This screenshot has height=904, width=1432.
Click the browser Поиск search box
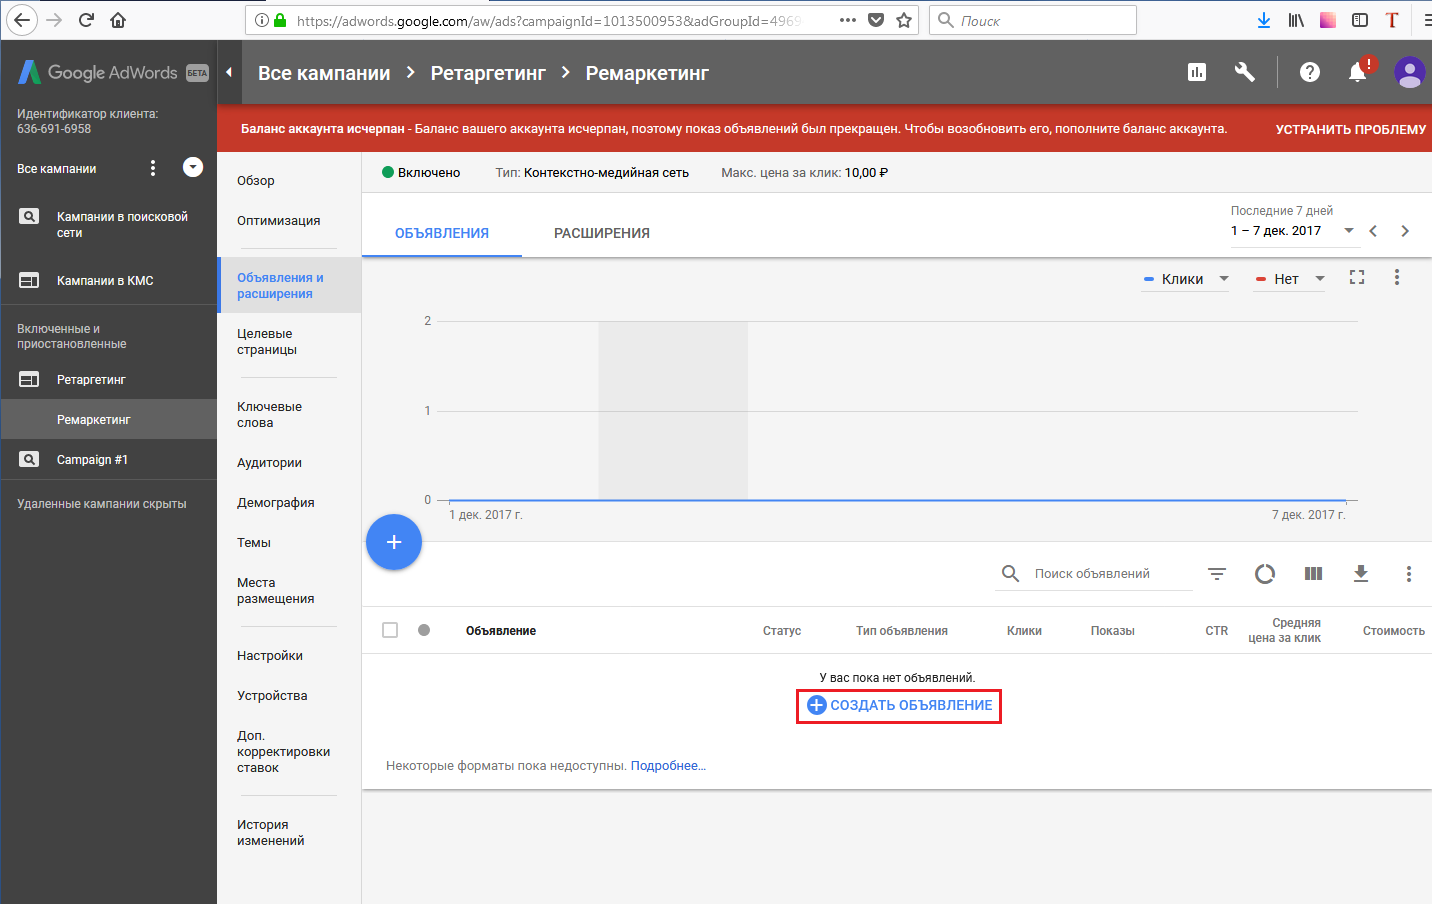[1033, 20]
